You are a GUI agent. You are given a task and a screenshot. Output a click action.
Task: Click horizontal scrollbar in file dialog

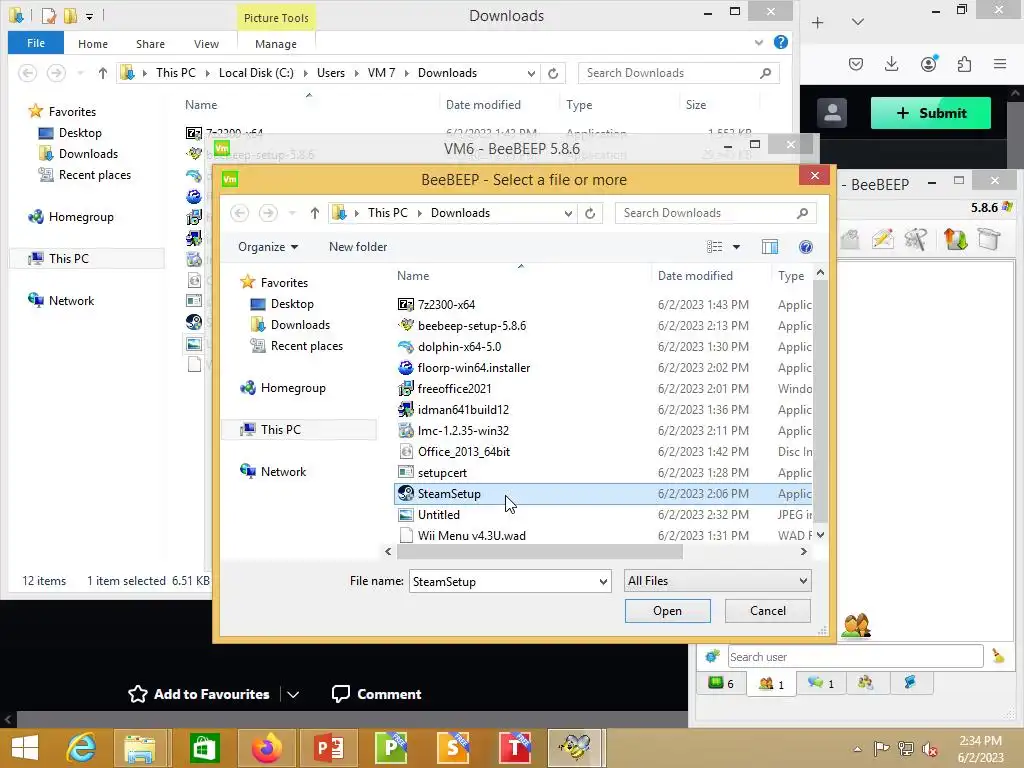tap(540, 552)
